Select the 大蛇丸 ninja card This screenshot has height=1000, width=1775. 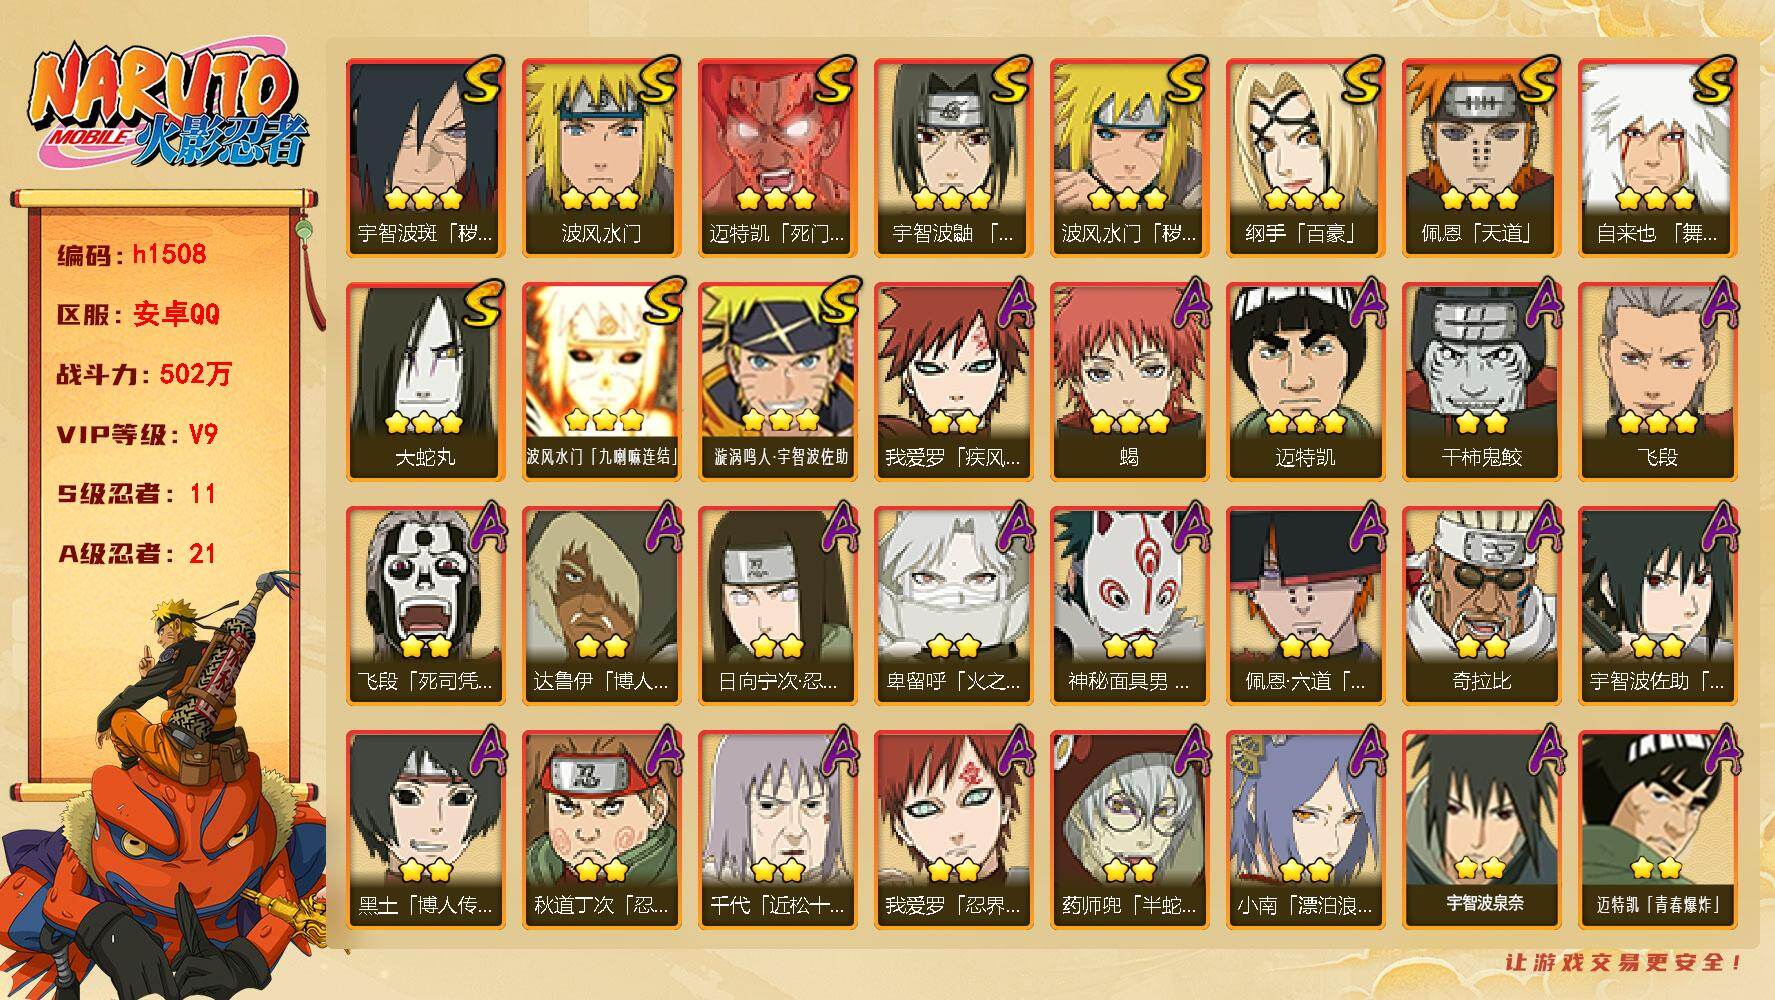coord(425,382)
